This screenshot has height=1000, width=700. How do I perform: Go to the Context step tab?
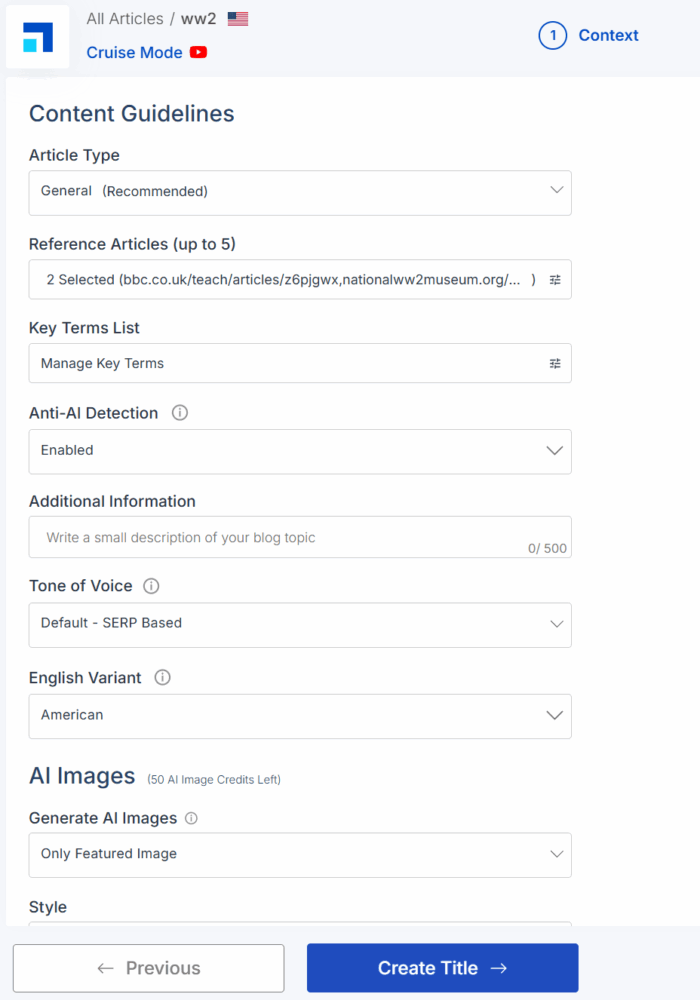click(589, 36)
